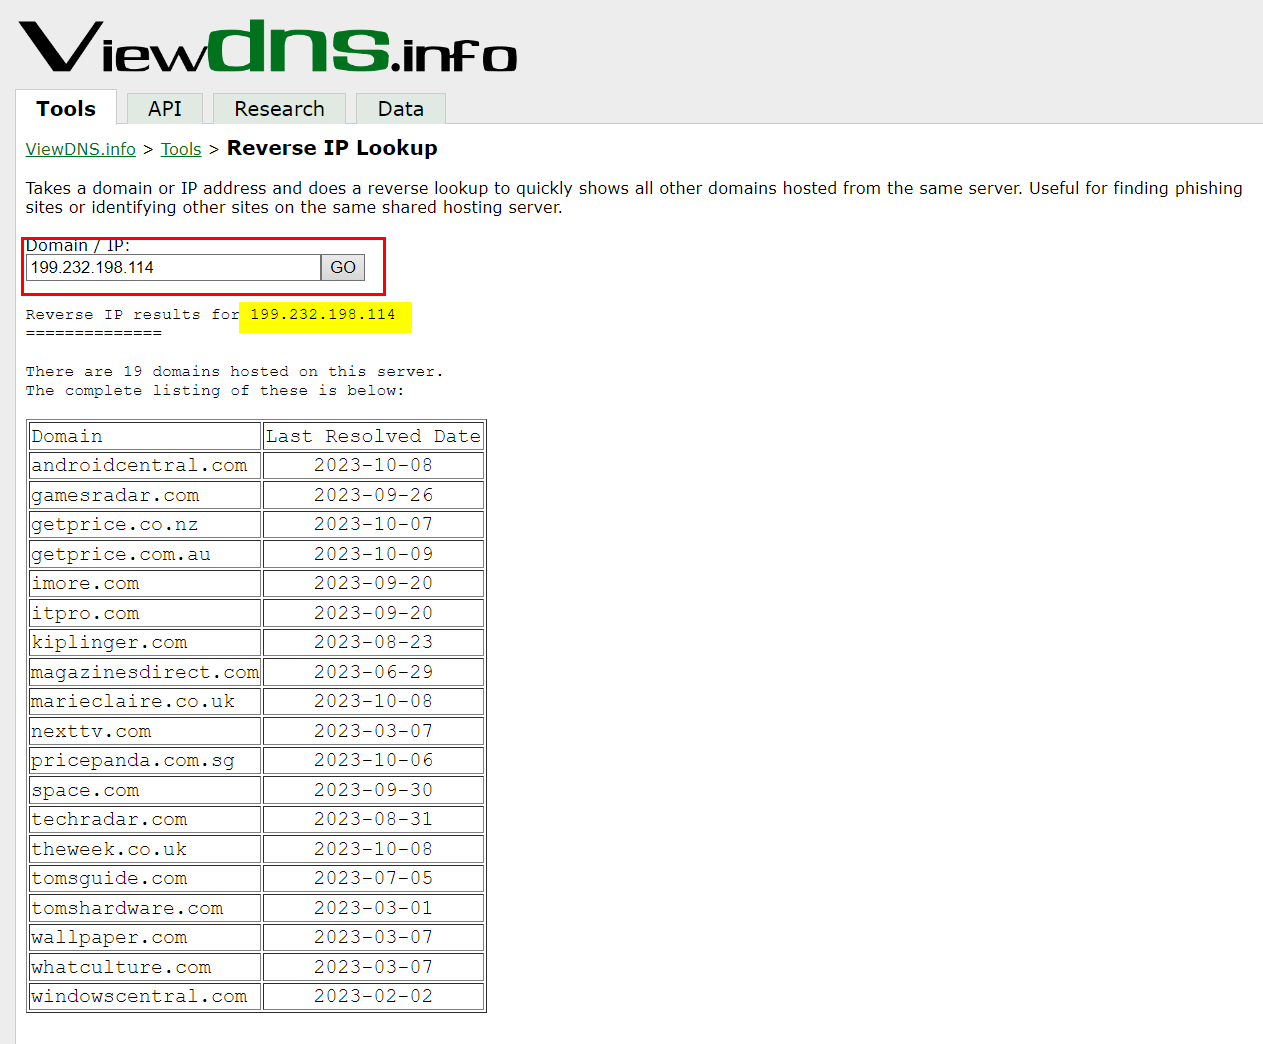Select gamesradar.com domain cell
Screen dimensions: 1263x1044
(x=145, y=495)
